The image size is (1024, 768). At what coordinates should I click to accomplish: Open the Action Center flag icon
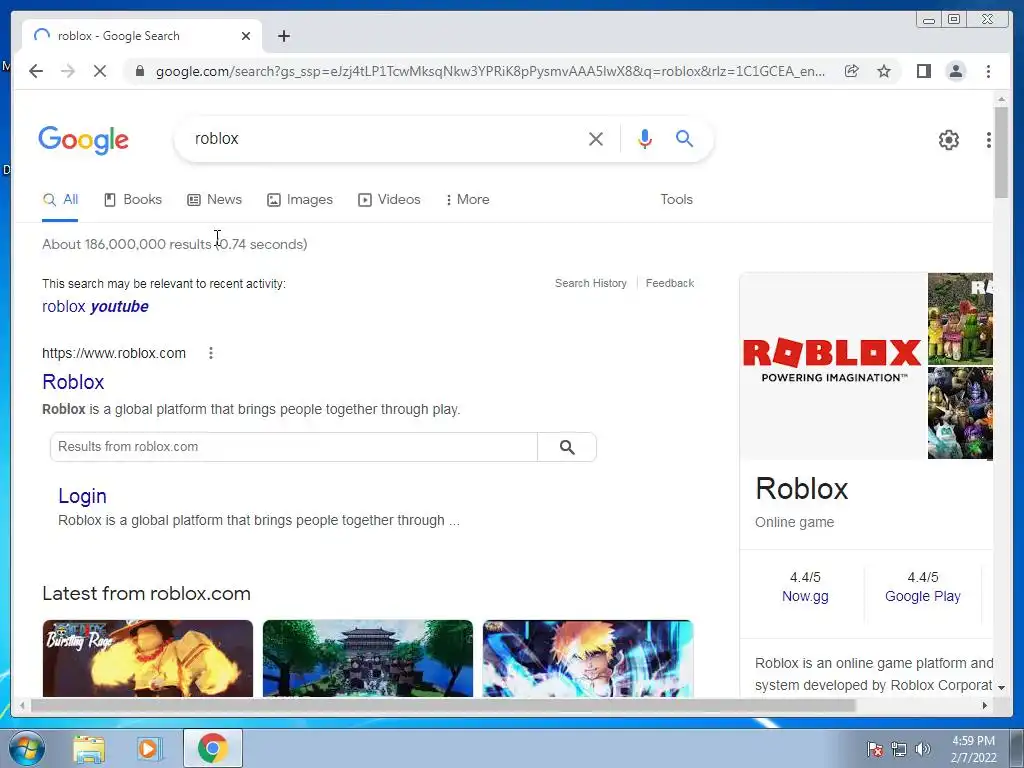click(875, 749)
